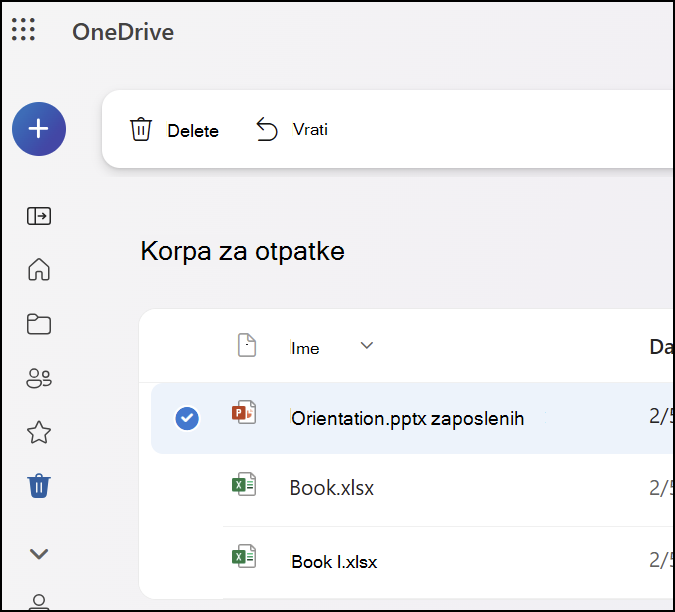Click the person icon at sidebar bottom
675x612 pixels.
point(39,602)
